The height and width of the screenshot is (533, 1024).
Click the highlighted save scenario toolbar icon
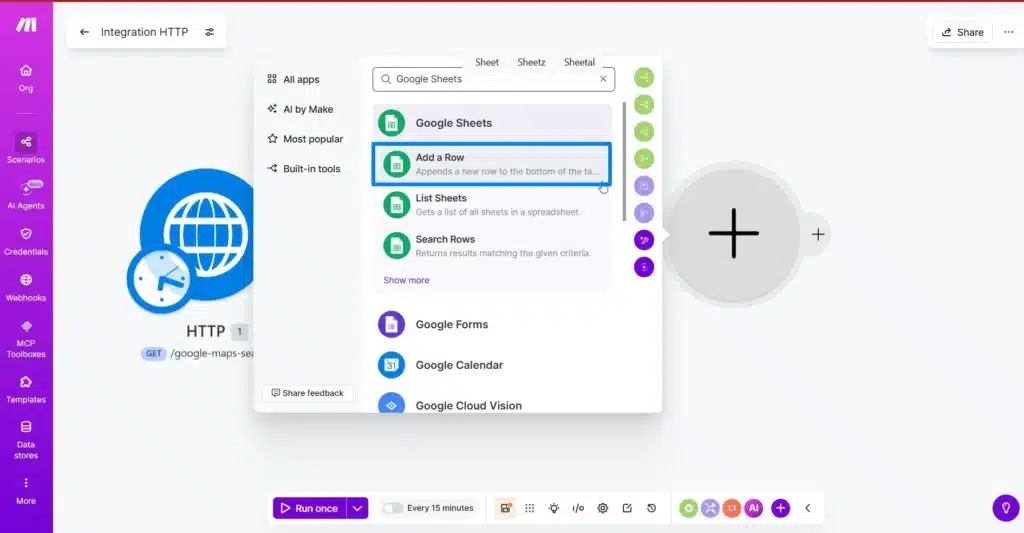click(x=505, y=508)
